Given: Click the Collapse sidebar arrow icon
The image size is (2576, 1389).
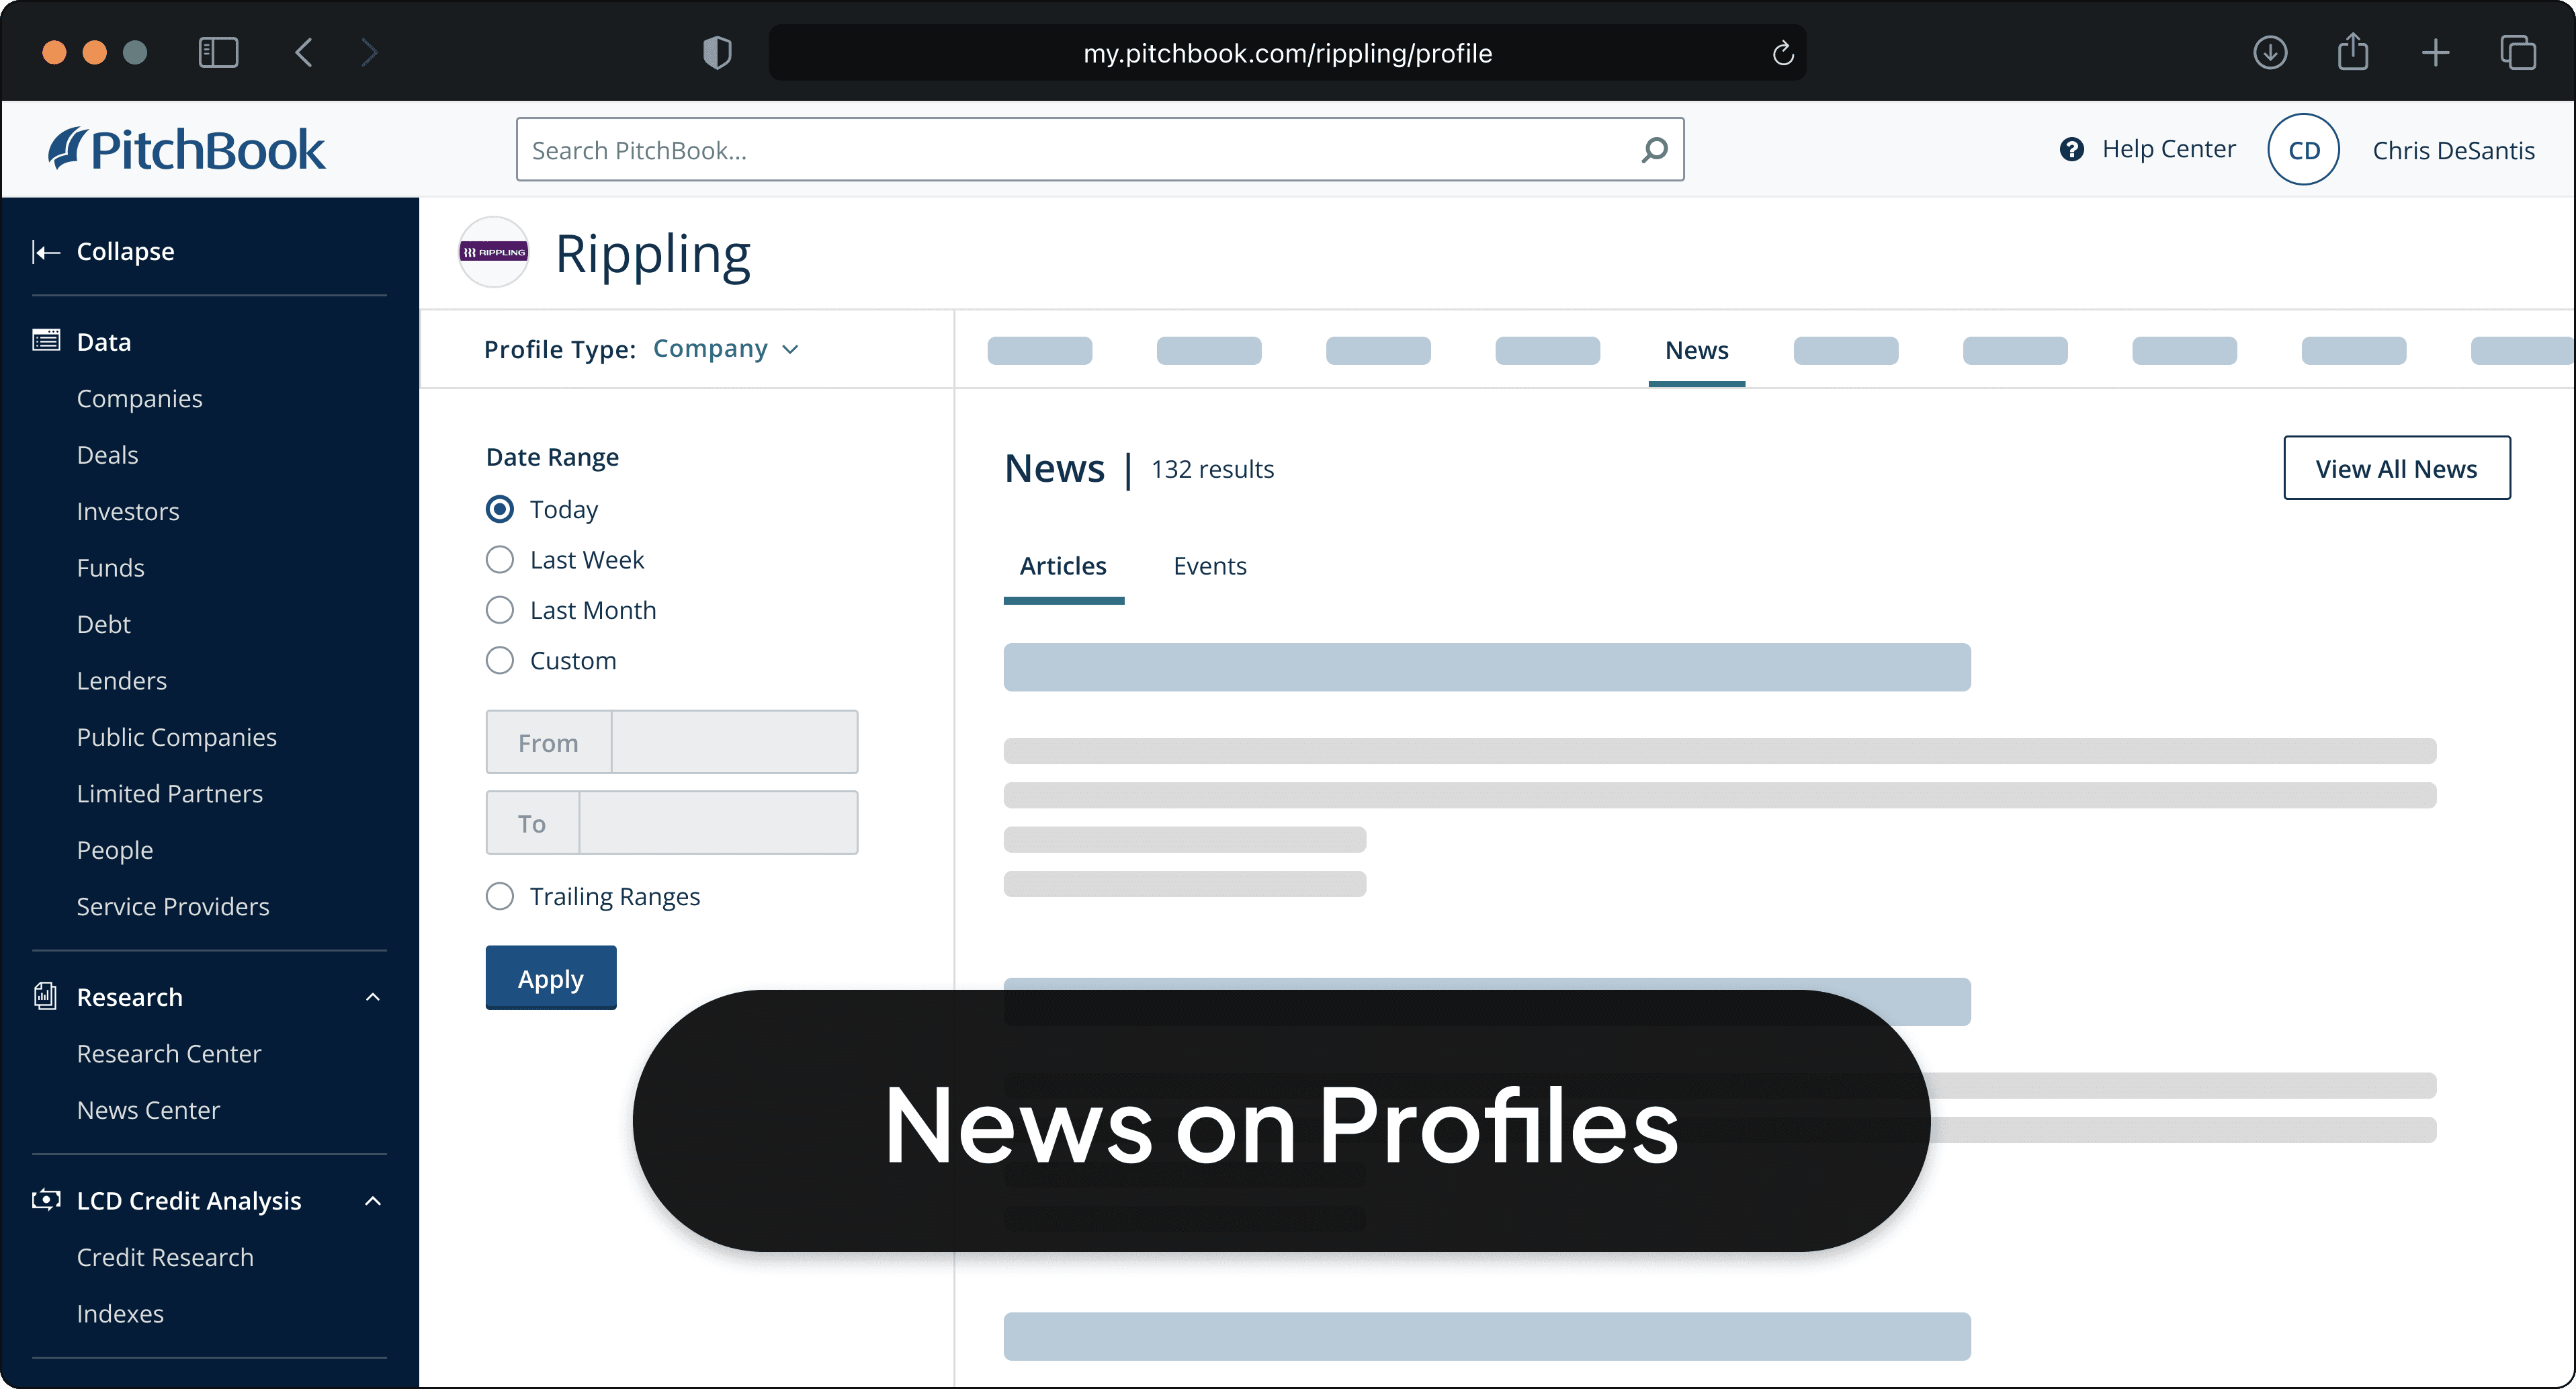Looking at the screenshot, I should [46, 252].
